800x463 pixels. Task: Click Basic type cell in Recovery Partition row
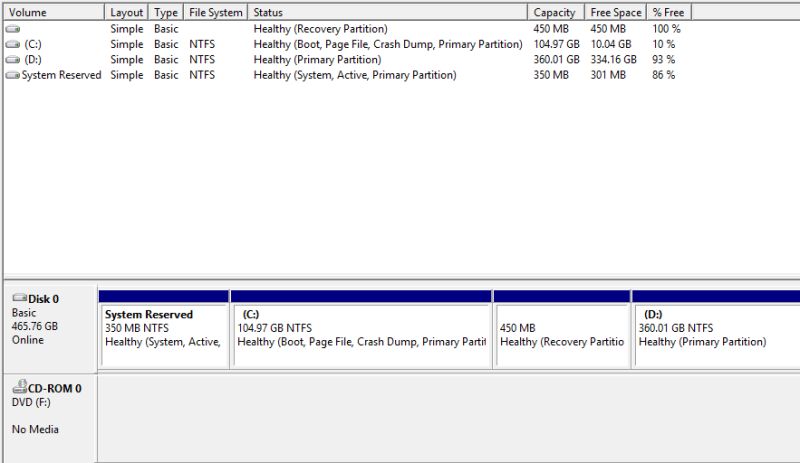coord(166,29)
